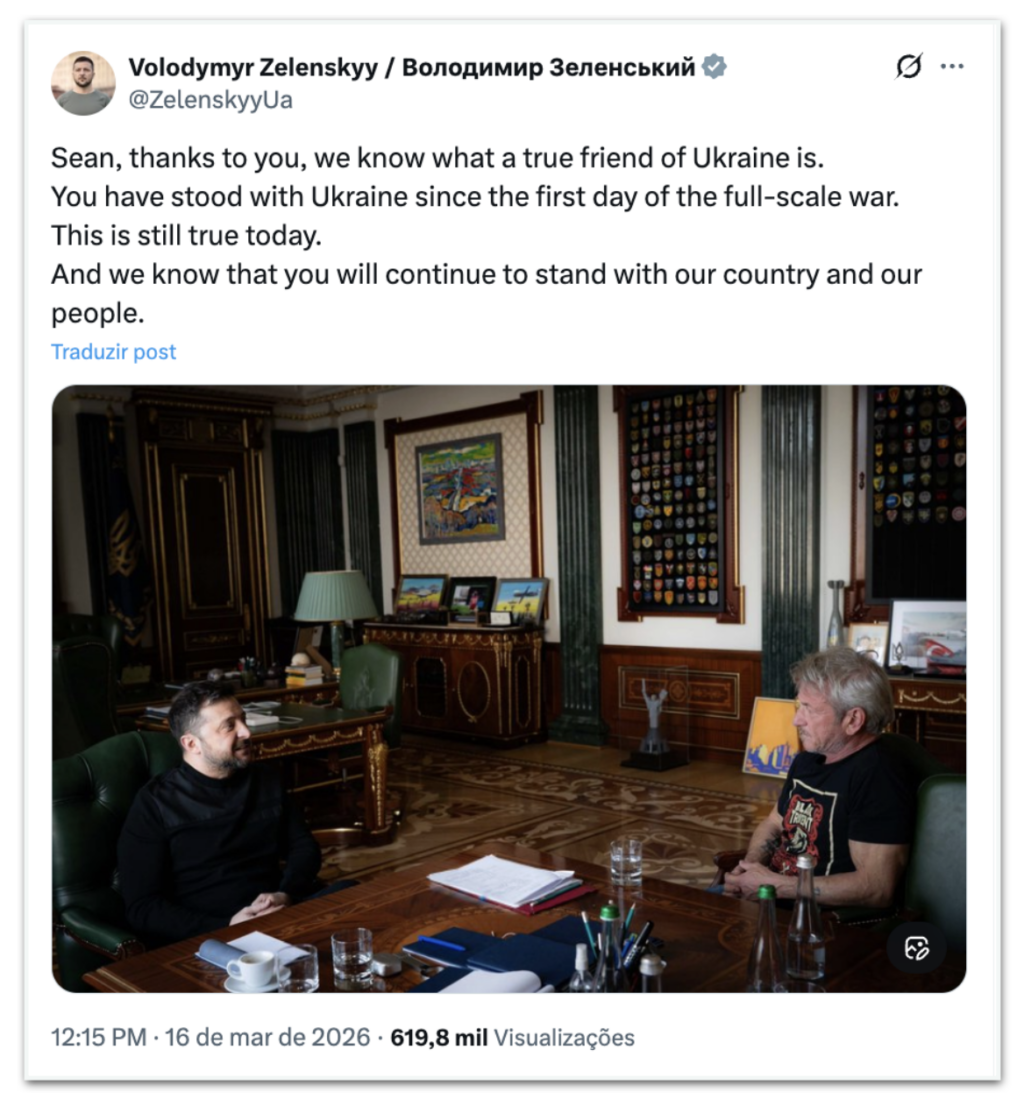Click the line starting "And we know that"
The image size is (1024, 1106).
[486, 275]
